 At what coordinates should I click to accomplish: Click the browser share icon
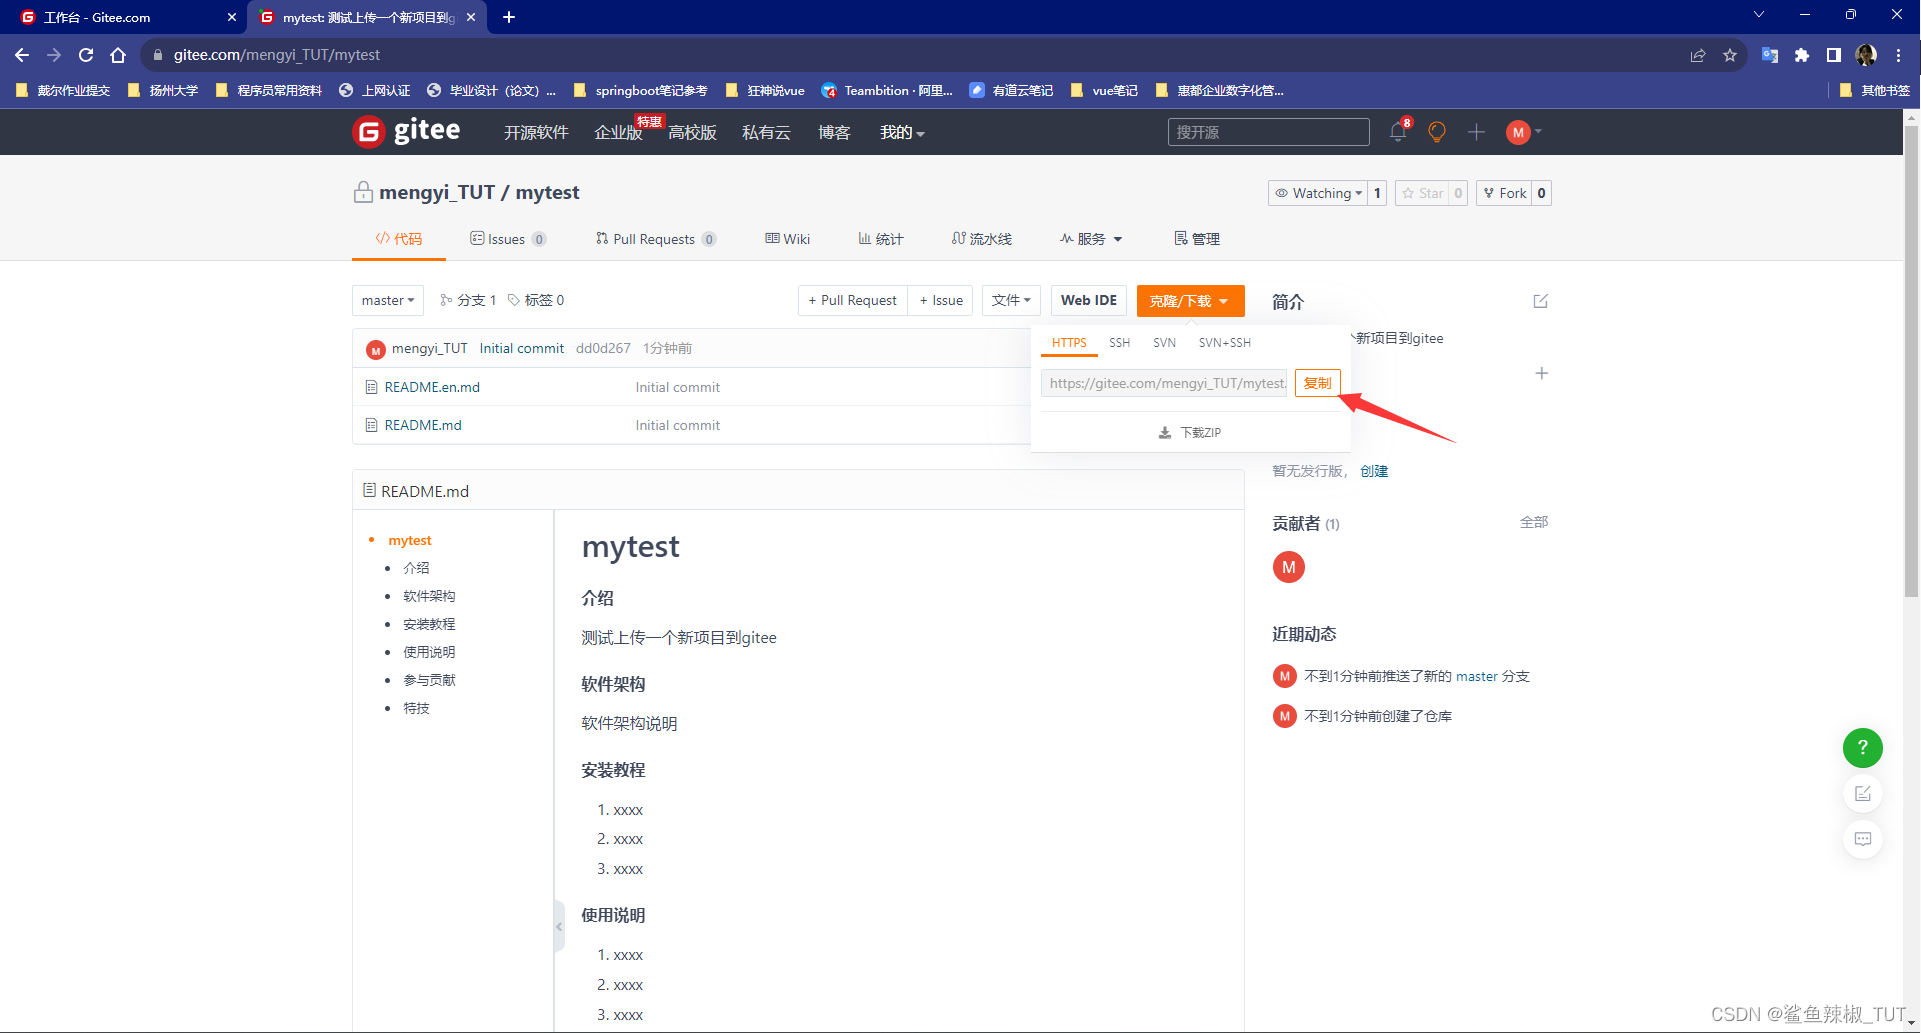[x=1697, y=55]
